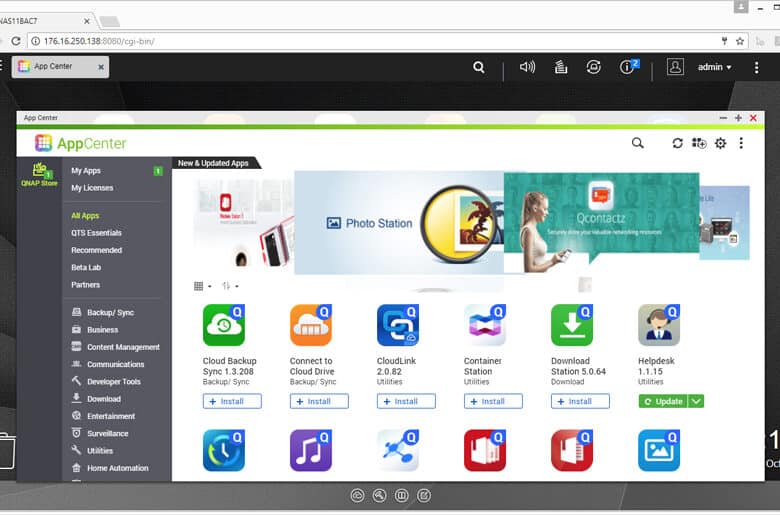Click the blue picture frame app icon
Image resolution: width=780 pixels, height=515 pixels.
[659, 450]
